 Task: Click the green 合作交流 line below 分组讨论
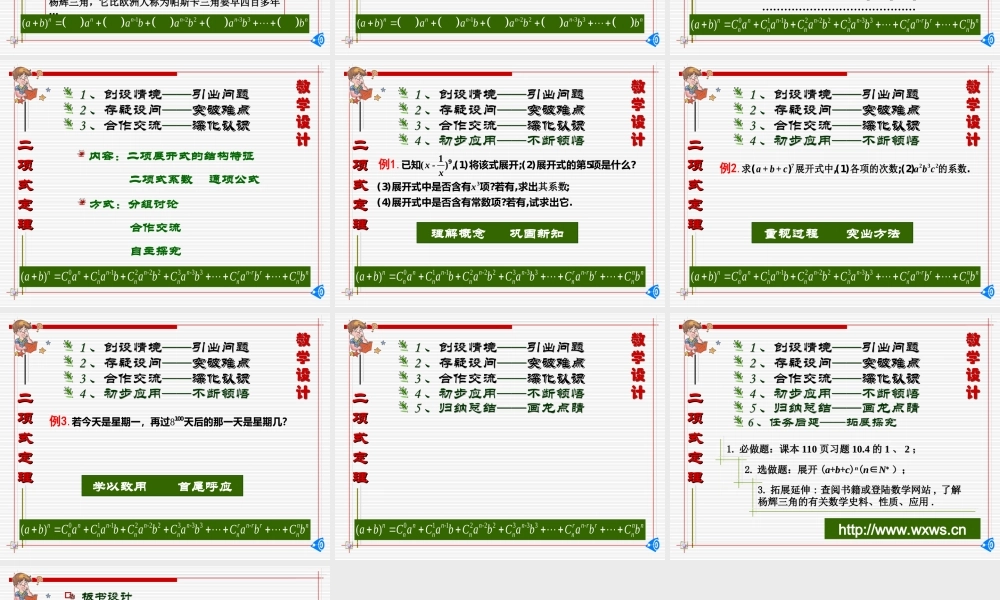(155, 228)
